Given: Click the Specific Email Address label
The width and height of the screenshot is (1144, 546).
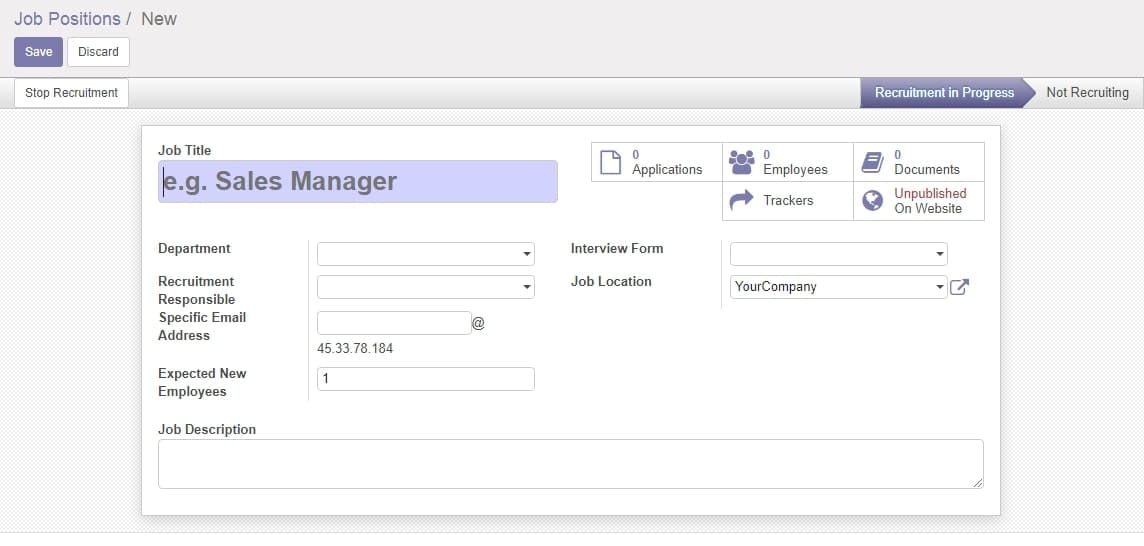Looking at the screenshot, I should 202,326.
